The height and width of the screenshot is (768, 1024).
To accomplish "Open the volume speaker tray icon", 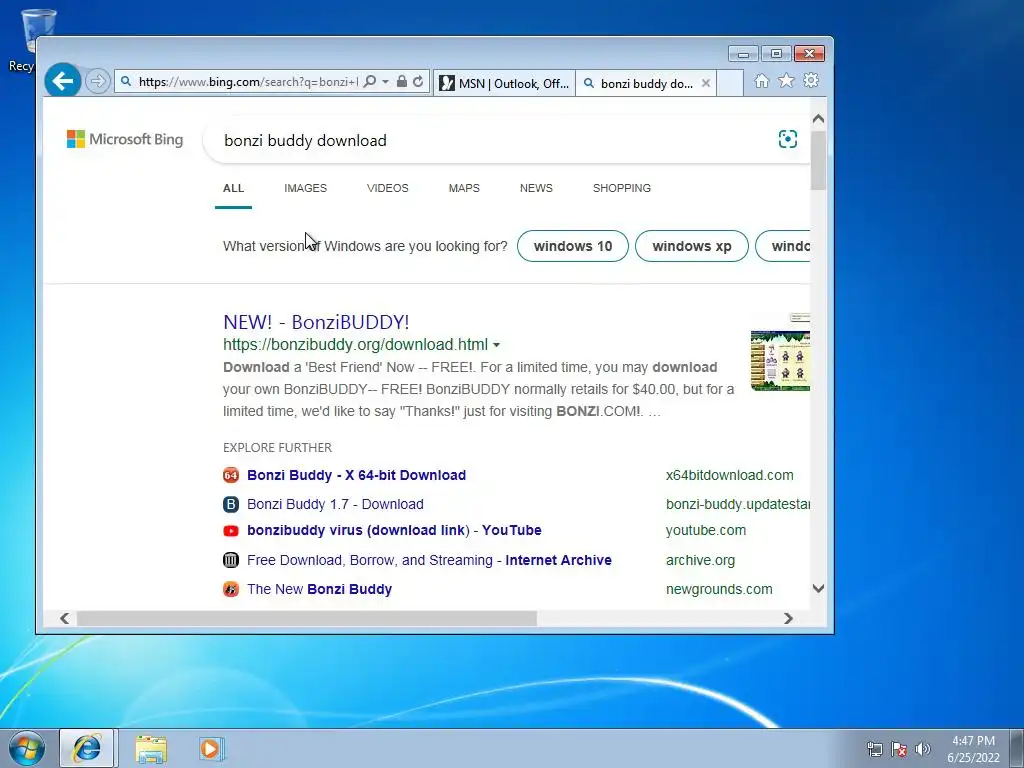I will (922, 749).
